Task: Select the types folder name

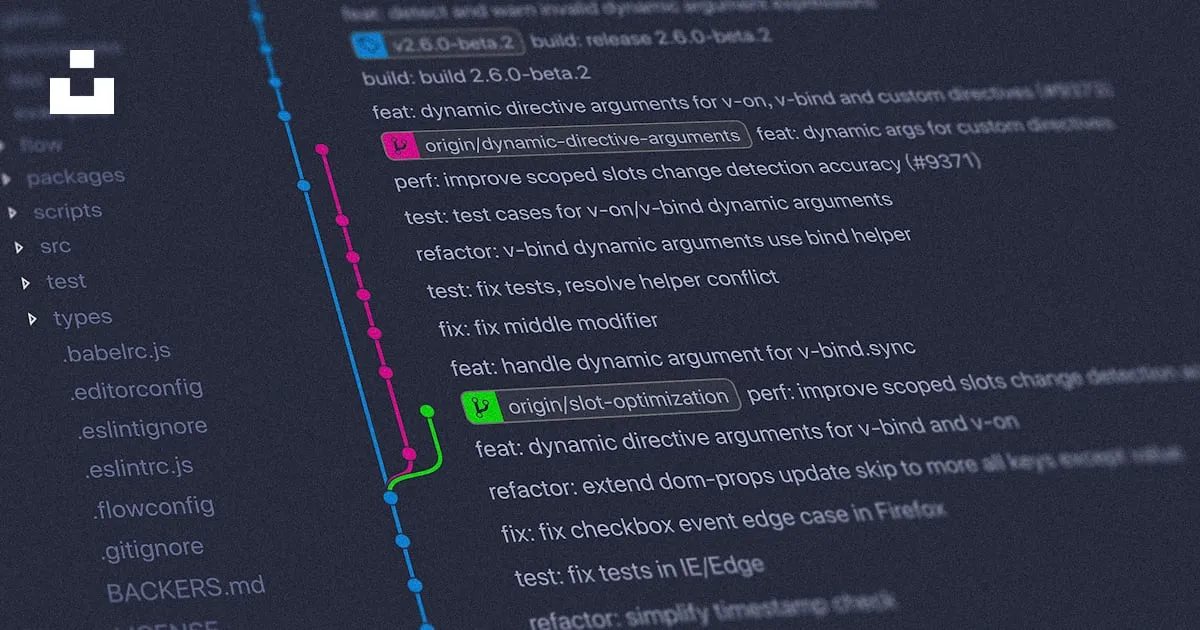Action: click(82, 318)
